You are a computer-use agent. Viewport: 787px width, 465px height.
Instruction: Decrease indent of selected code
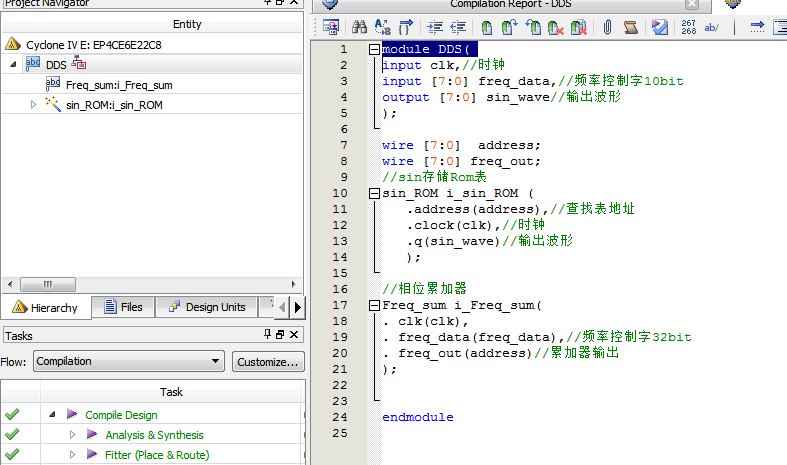[x=460, y=27]
